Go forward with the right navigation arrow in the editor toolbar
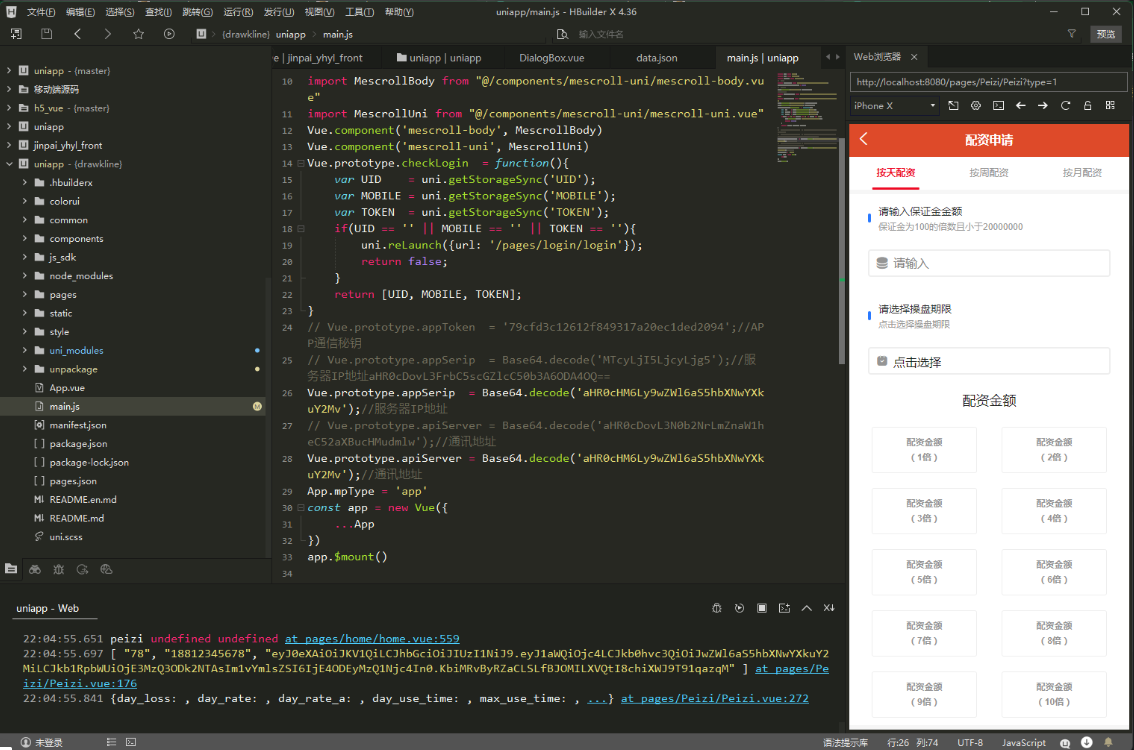The width and height of the screenshot is (1134, 750). (x=108, y=34)
